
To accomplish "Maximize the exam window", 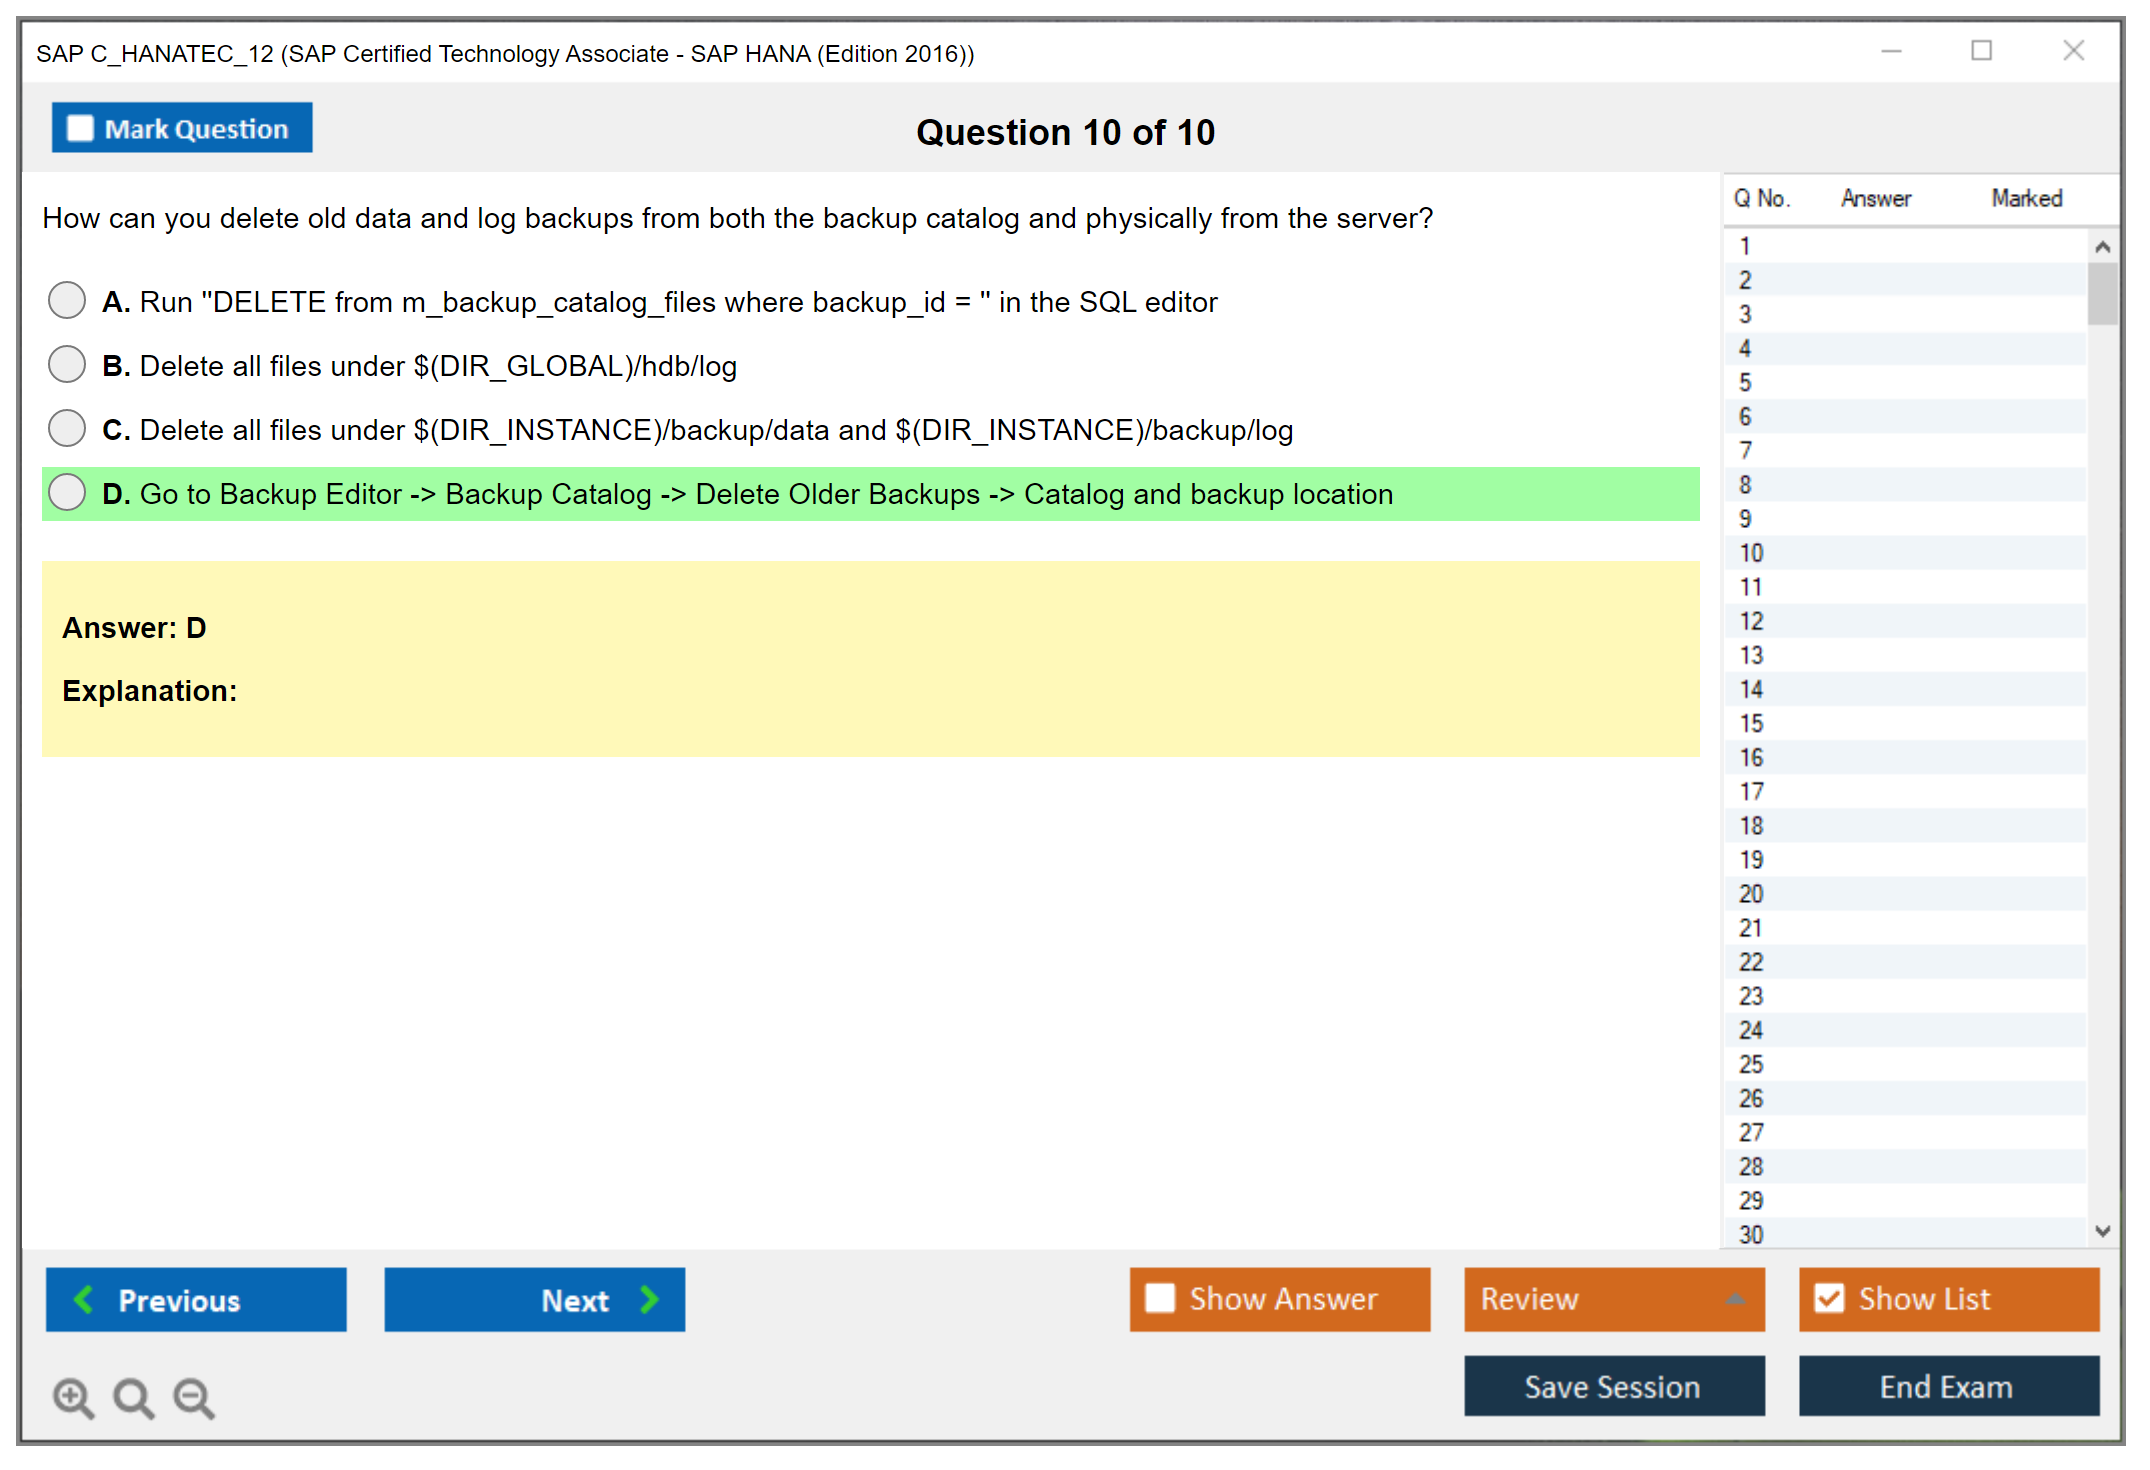I will [x=1981, y=51].
